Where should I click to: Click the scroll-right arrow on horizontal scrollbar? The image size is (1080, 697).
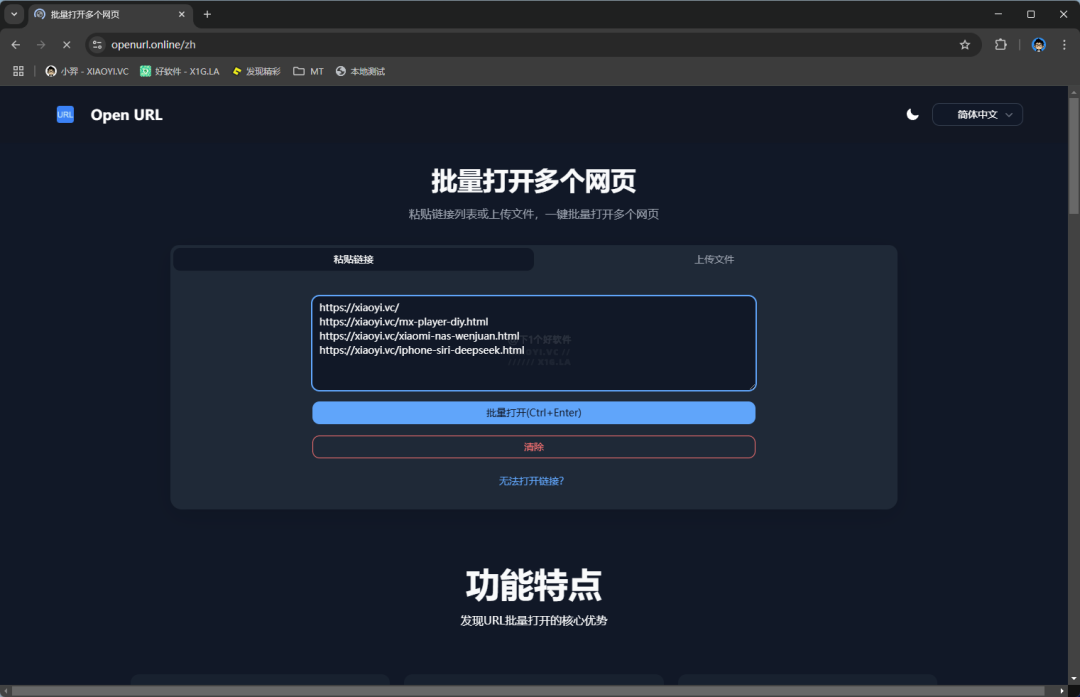(x=1061, y=691)
